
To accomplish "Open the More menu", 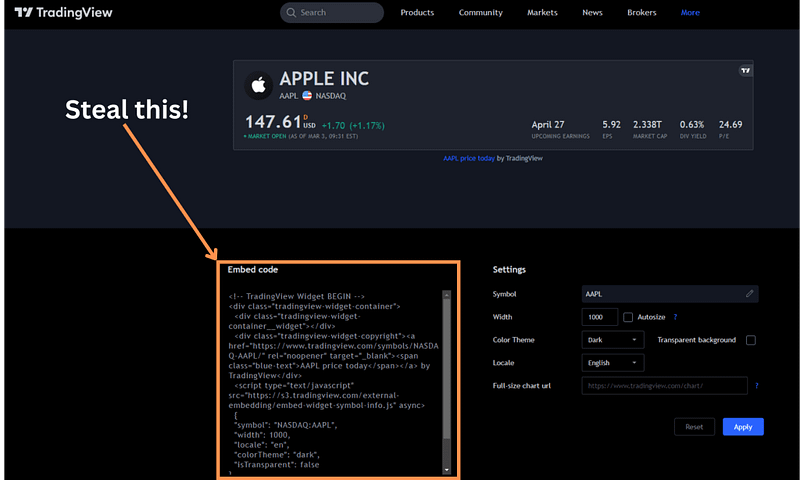I will coord(690,12).
